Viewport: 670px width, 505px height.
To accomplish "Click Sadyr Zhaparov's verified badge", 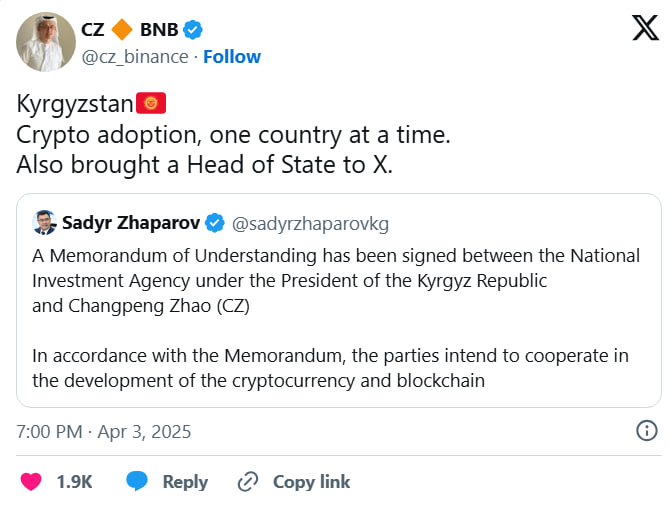I will [215, 221].
